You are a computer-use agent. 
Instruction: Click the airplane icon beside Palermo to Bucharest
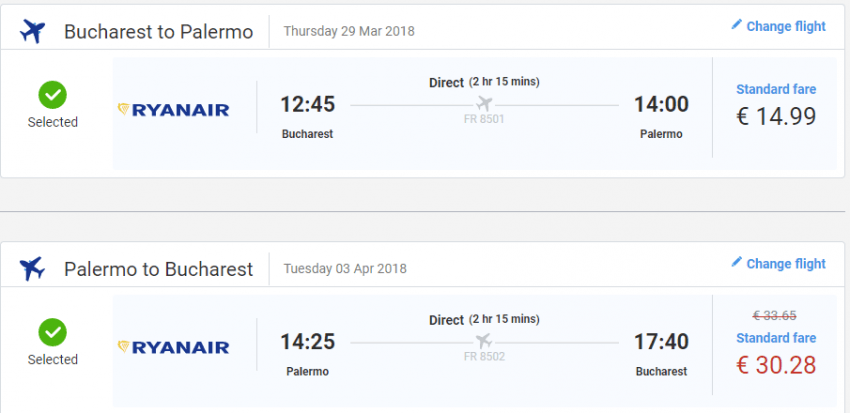(x=33, y=269)
